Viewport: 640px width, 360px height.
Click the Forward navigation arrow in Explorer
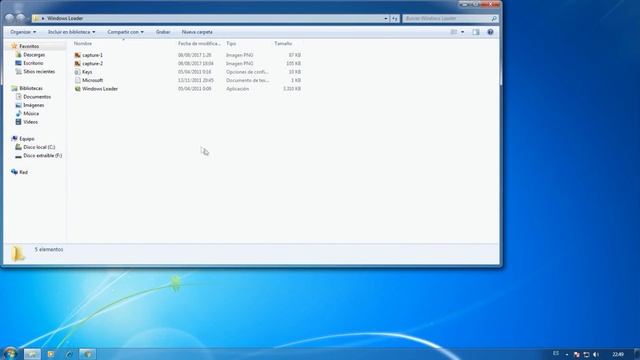[20, 18]
